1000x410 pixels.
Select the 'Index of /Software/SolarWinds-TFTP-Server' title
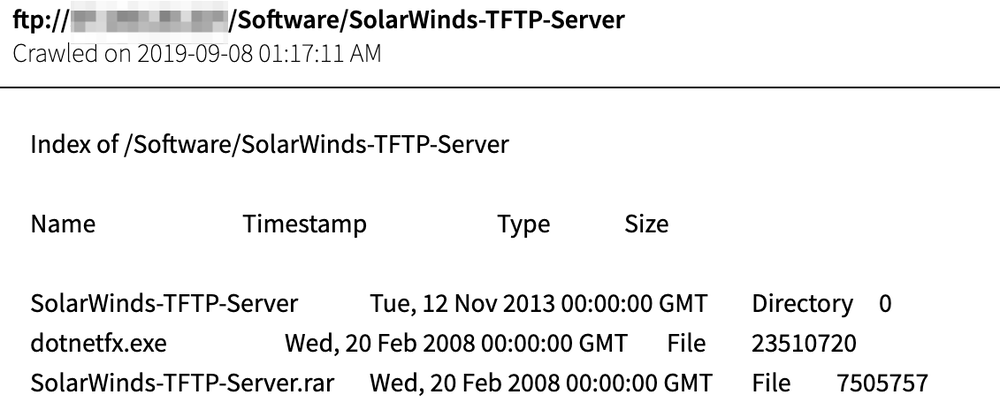270,145
